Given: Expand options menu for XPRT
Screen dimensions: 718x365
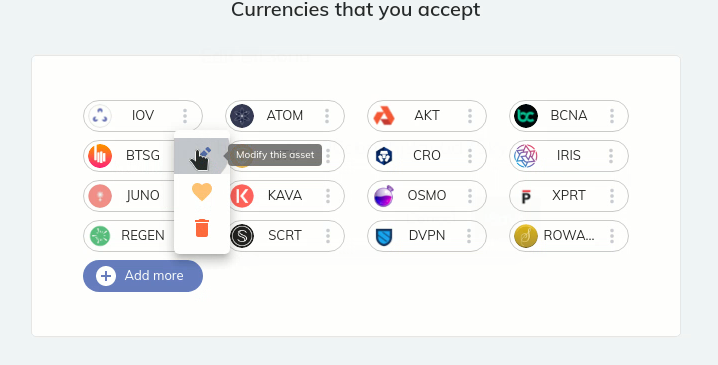Looking at the screenshot, I should click(612, 196).
